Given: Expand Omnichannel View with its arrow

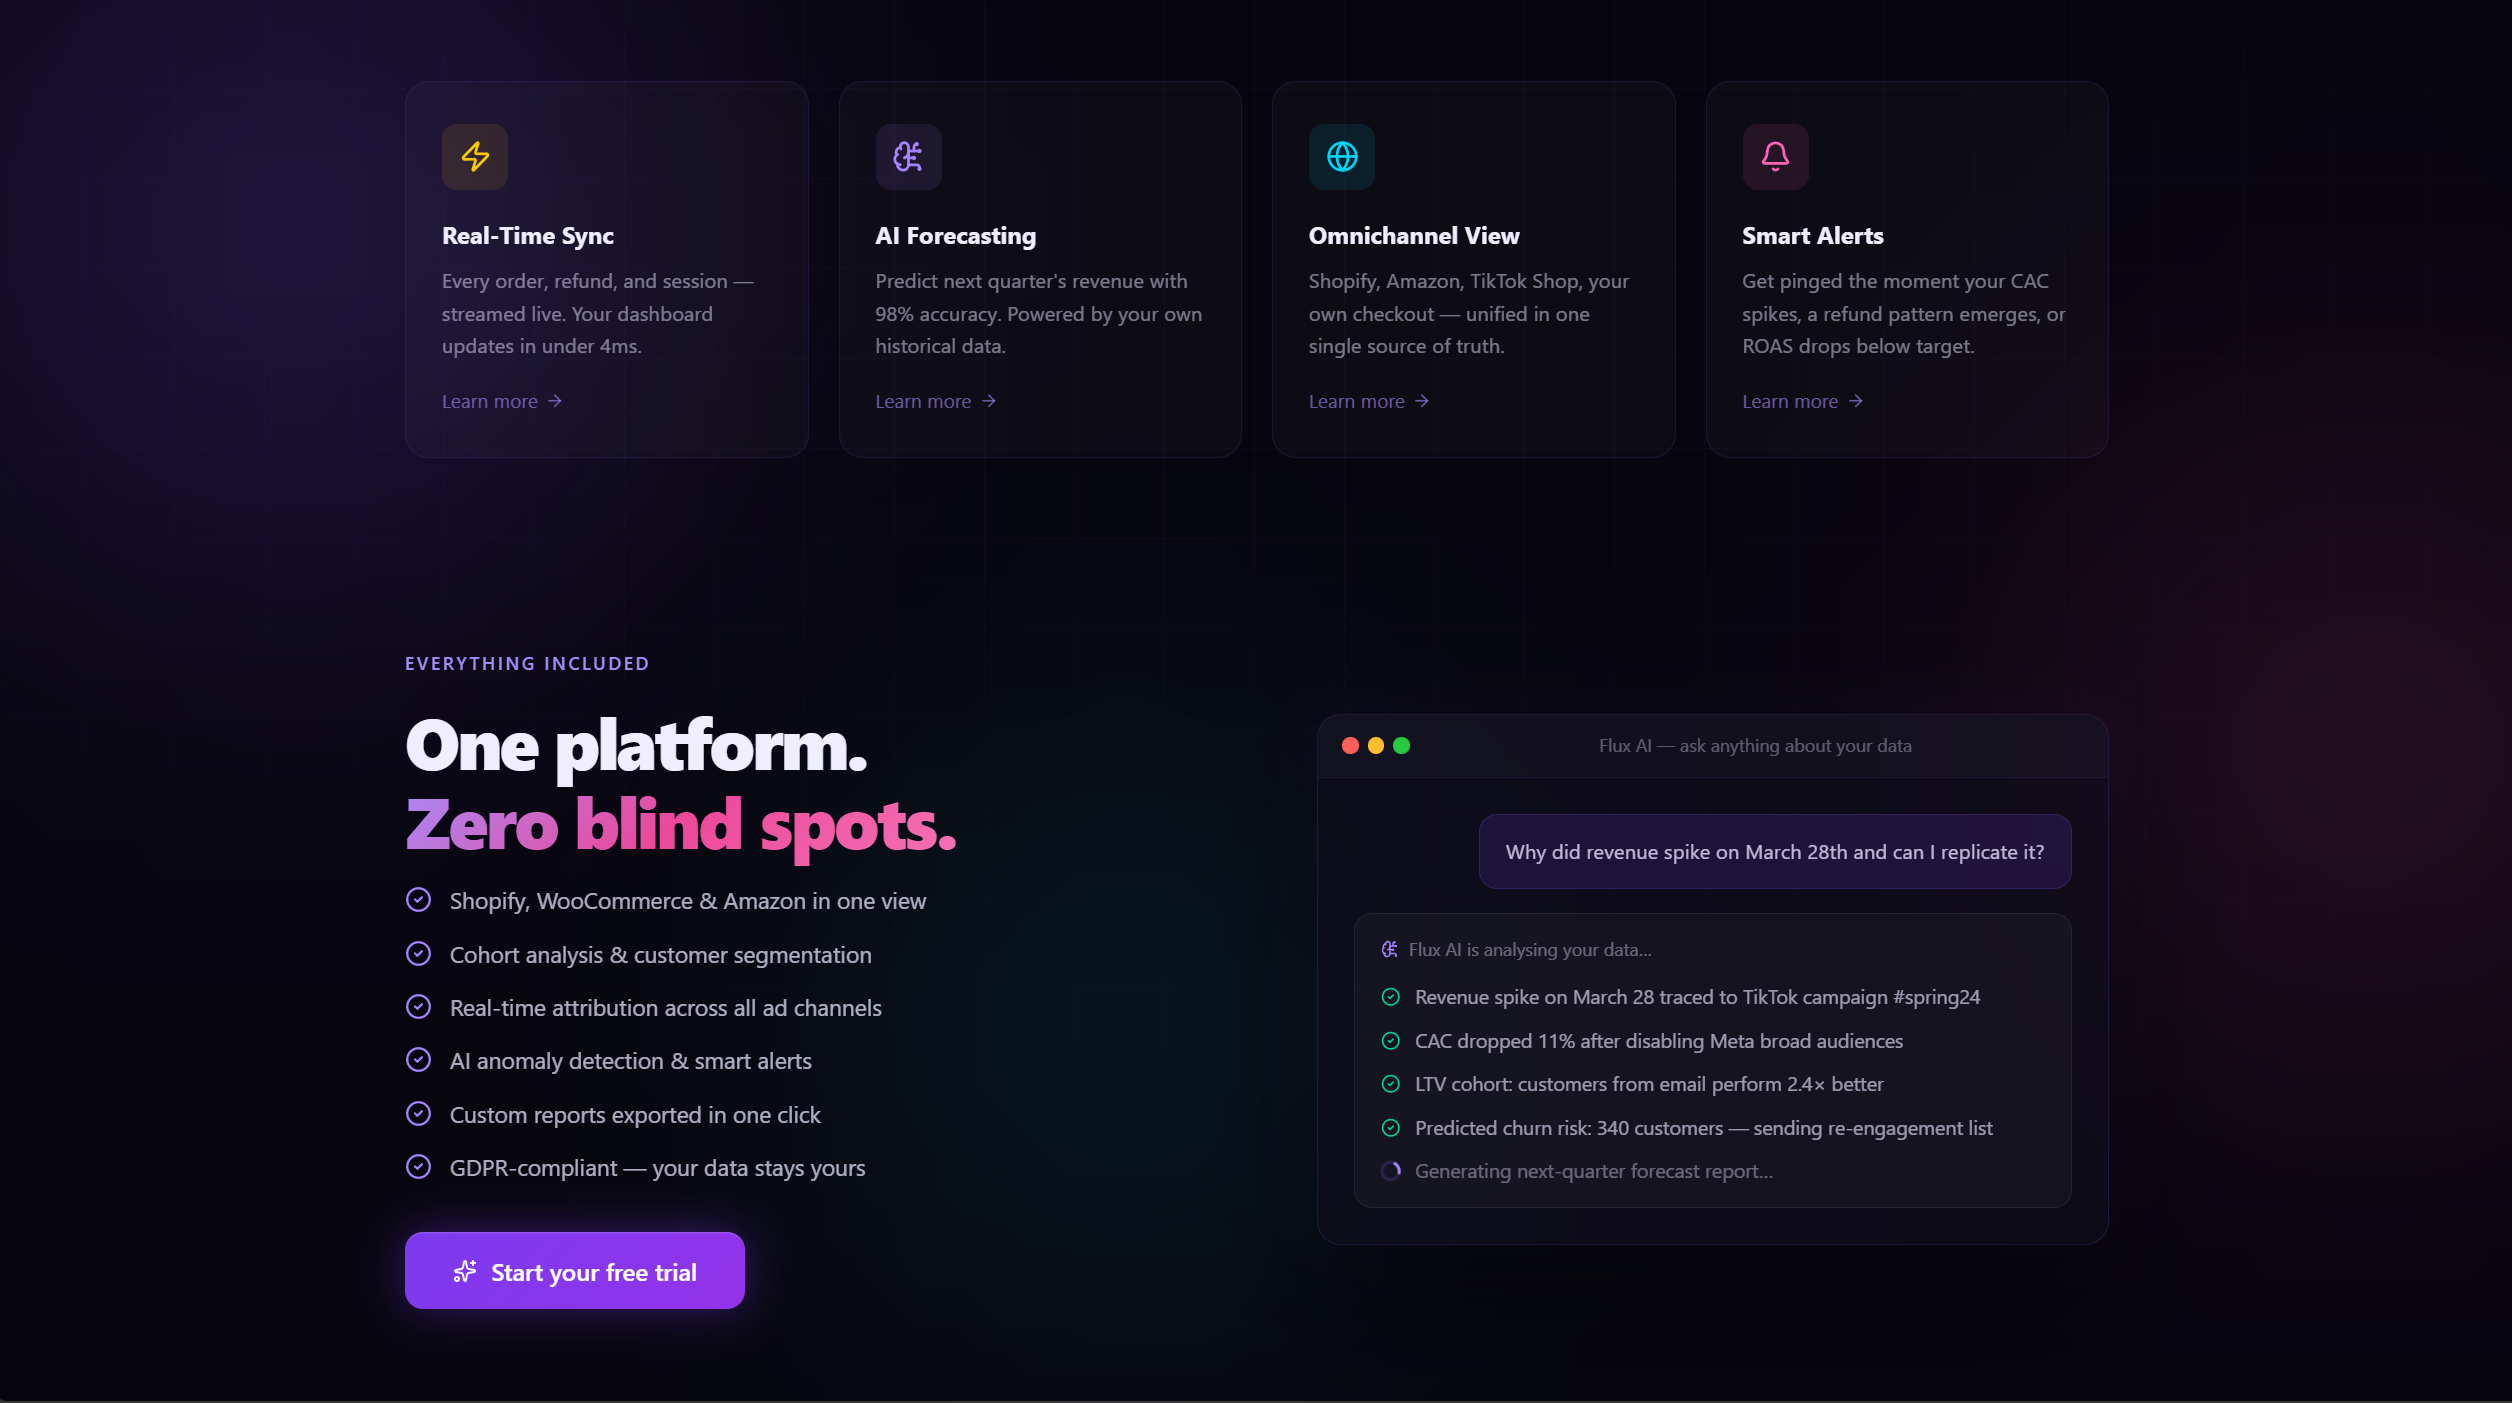Looking at the screenshot, I should click(x=1421, y=401).
